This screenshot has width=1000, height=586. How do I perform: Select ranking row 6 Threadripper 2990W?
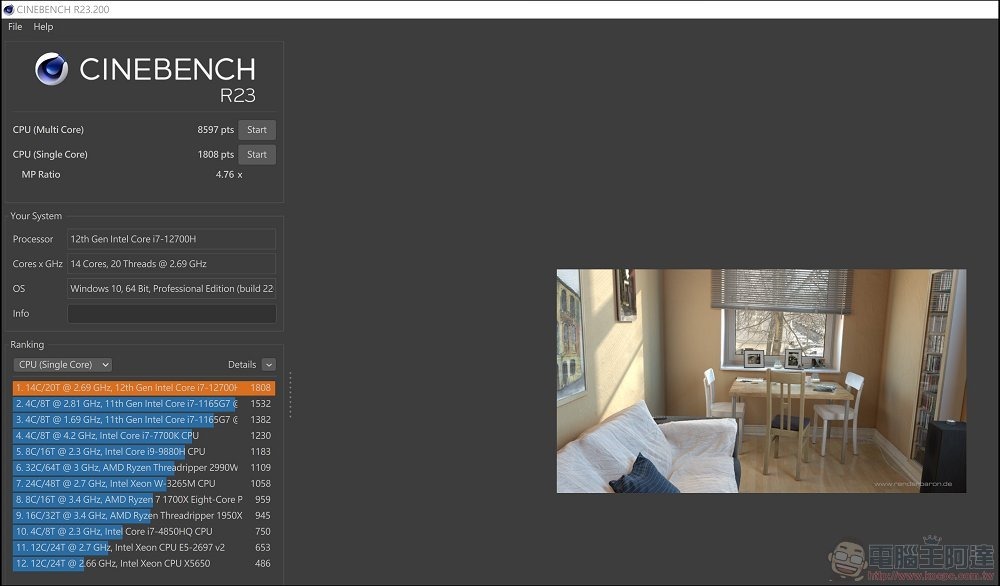click(x=144, y=467)
